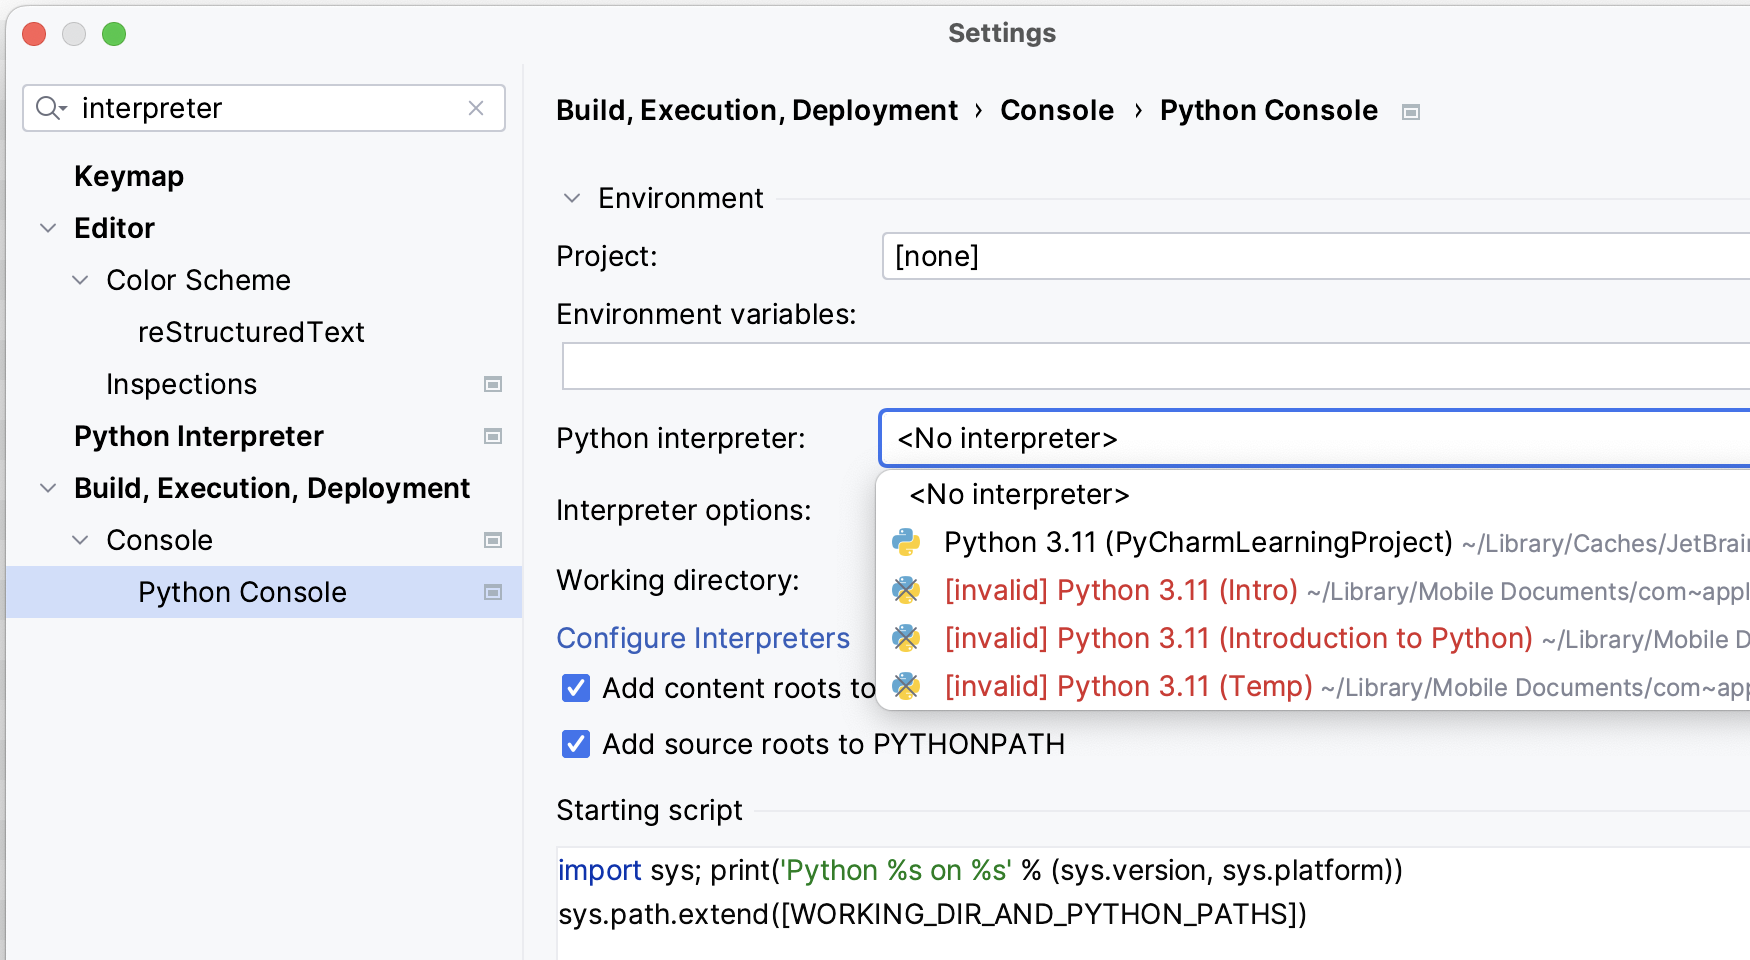The width and height of the screenshot is (1750, 960).
Task: Uncheck Add source roots to PYTHONPATH
Action: [575, 744]
